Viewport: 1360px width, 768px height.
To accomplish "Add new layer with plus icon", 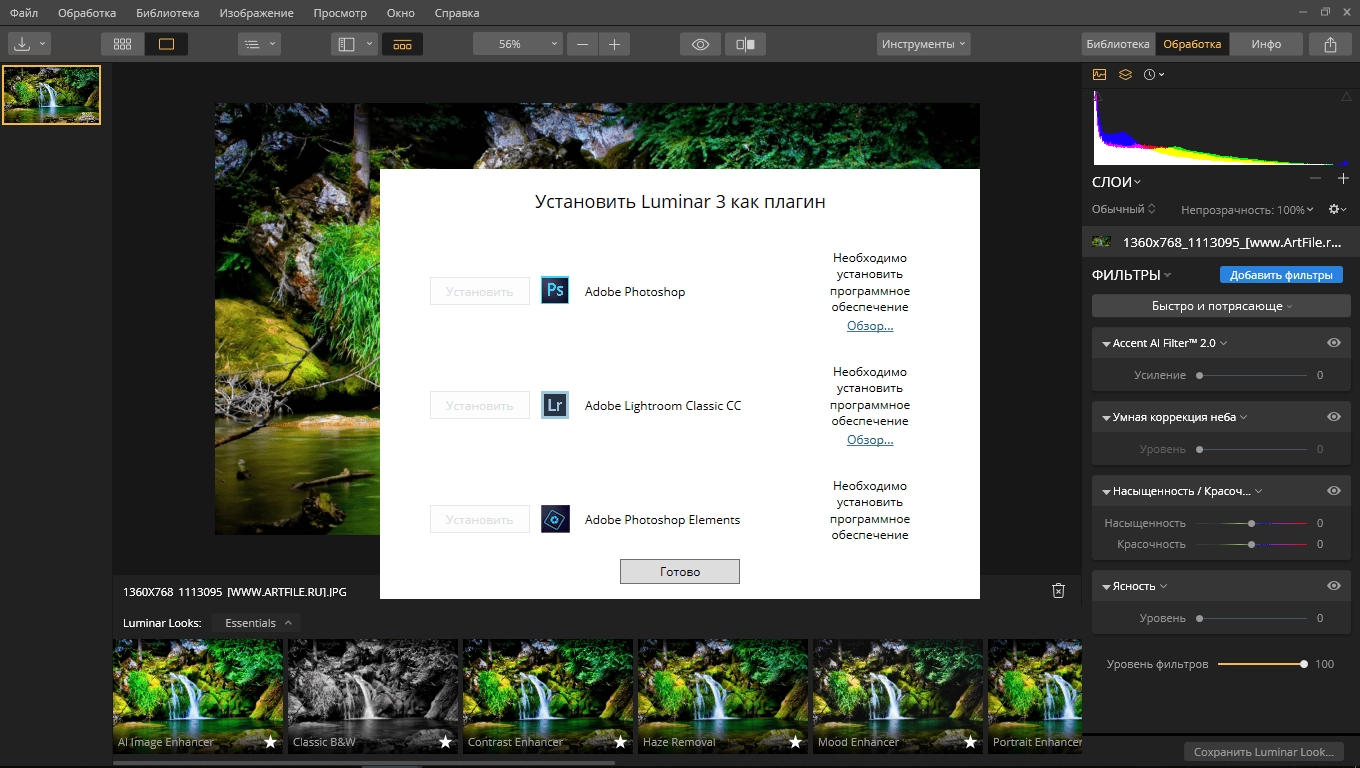I will point(1343,179).
